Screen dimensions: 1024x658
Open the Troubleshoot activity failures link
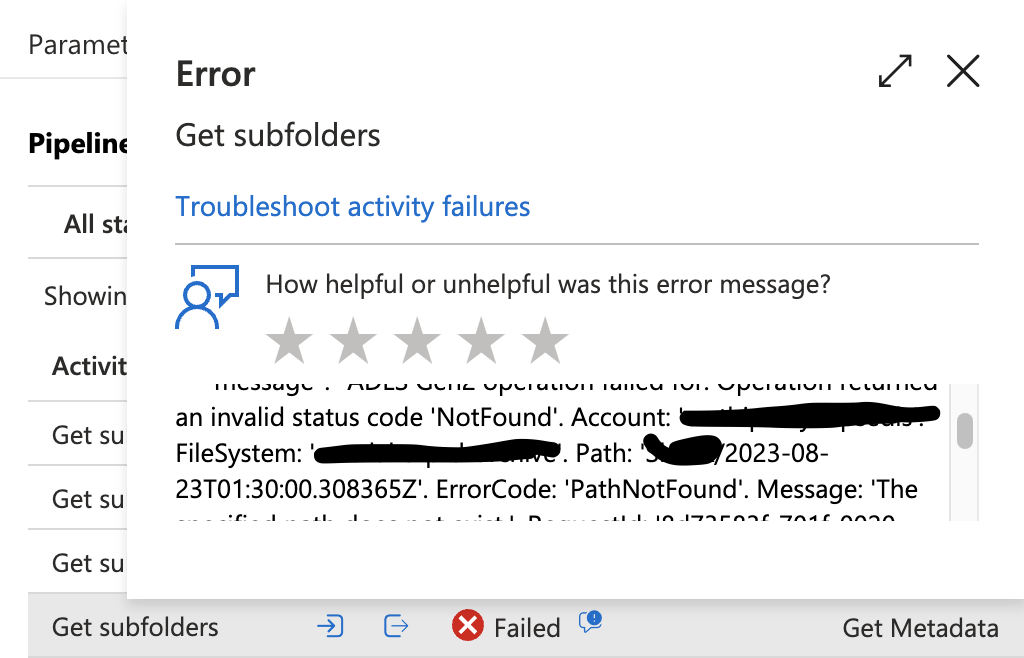352,206
